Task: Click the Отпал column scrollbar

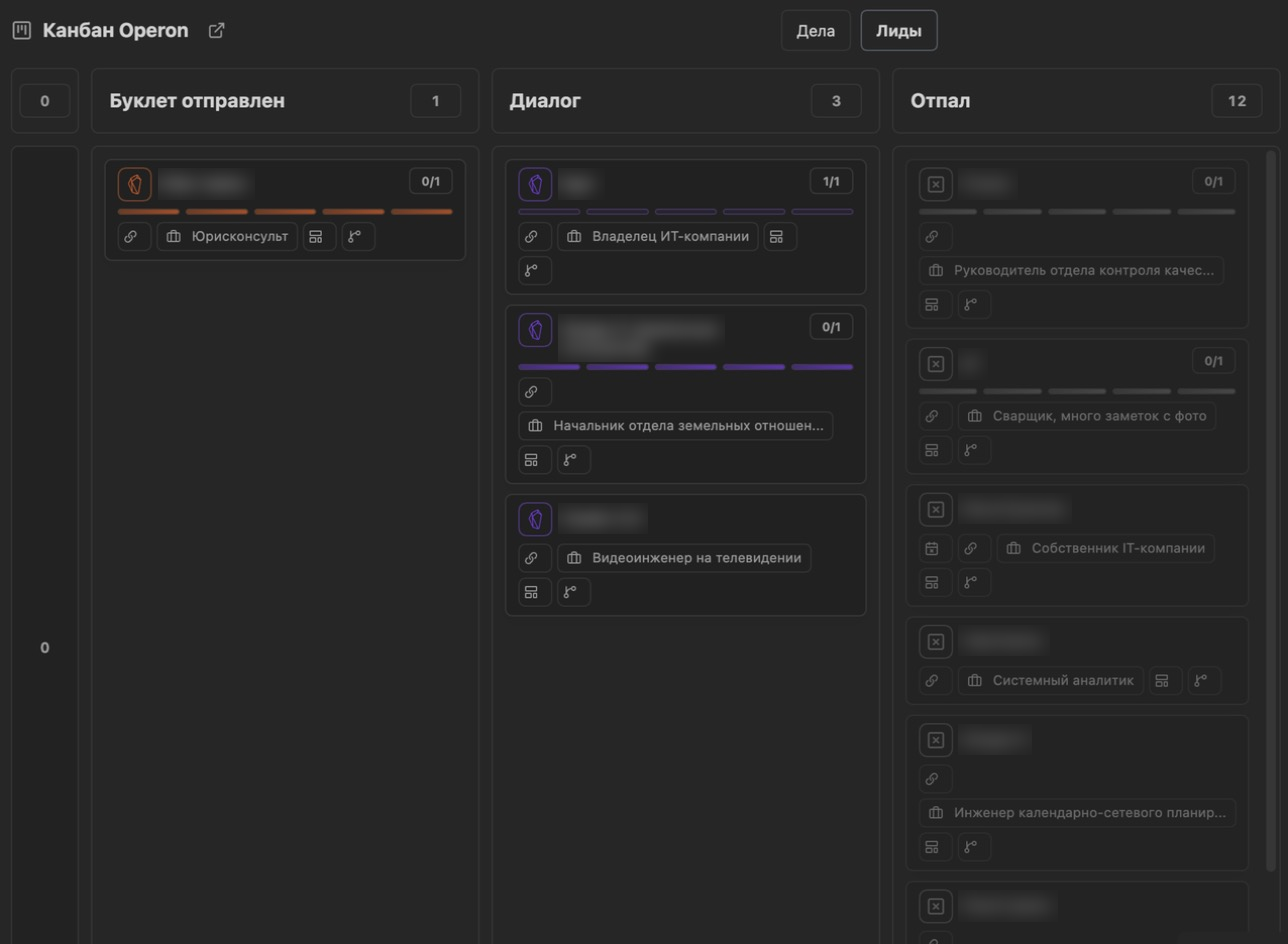Action: click(x=1271, y=509)
